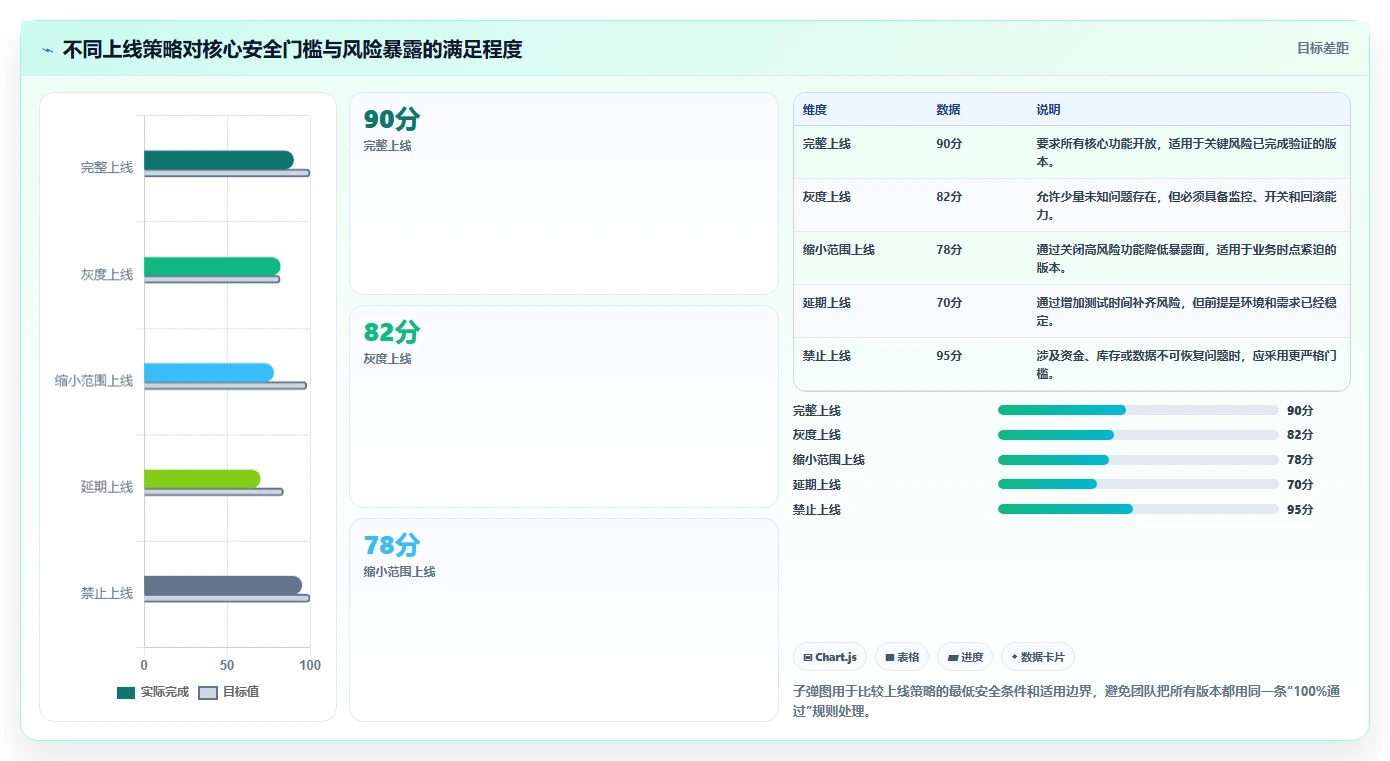Click 灰度上线 cell in the table
The height and width of the screenshot is (761, 1390).
[827, 197]
